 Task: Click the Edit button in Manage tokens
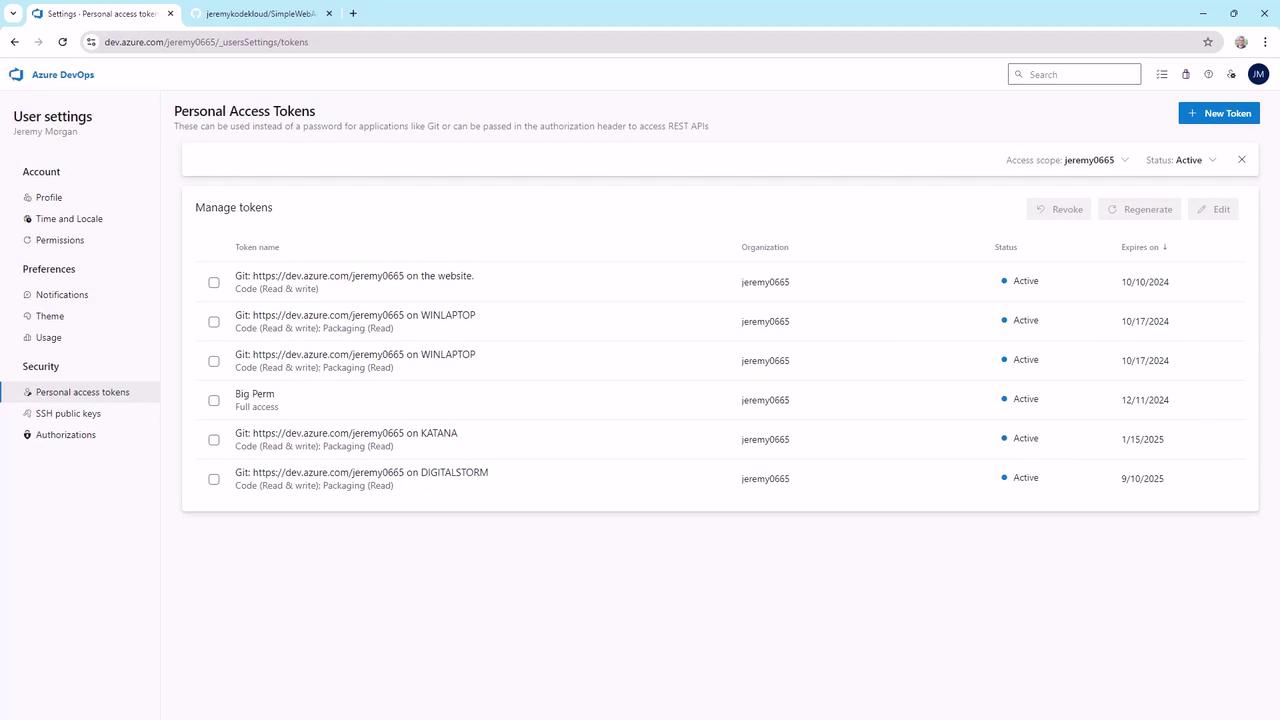[1213, 209]
